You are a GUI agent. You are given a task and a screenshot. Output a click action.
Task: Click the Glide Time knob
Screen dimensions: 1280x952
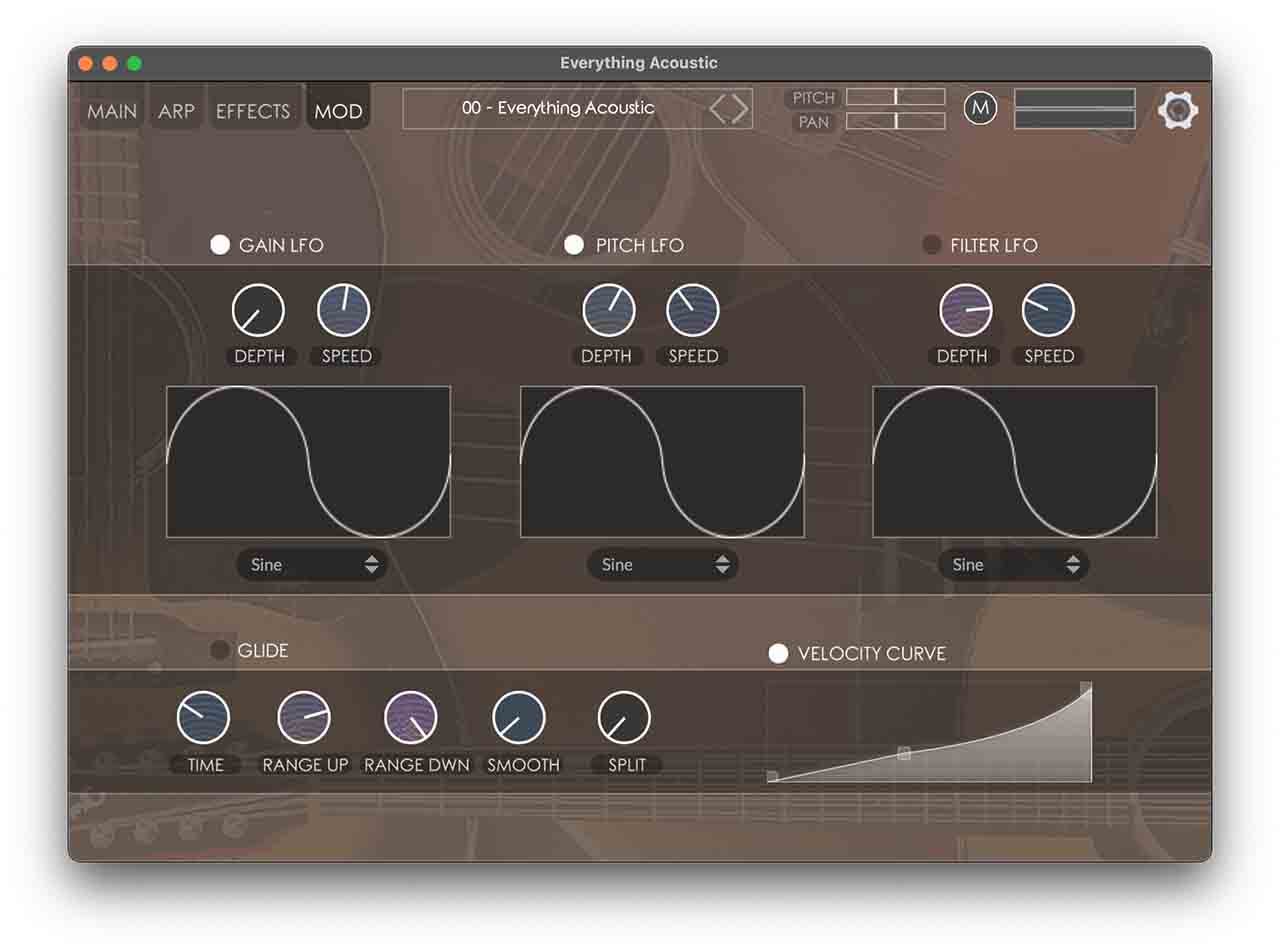click(203, 718)
